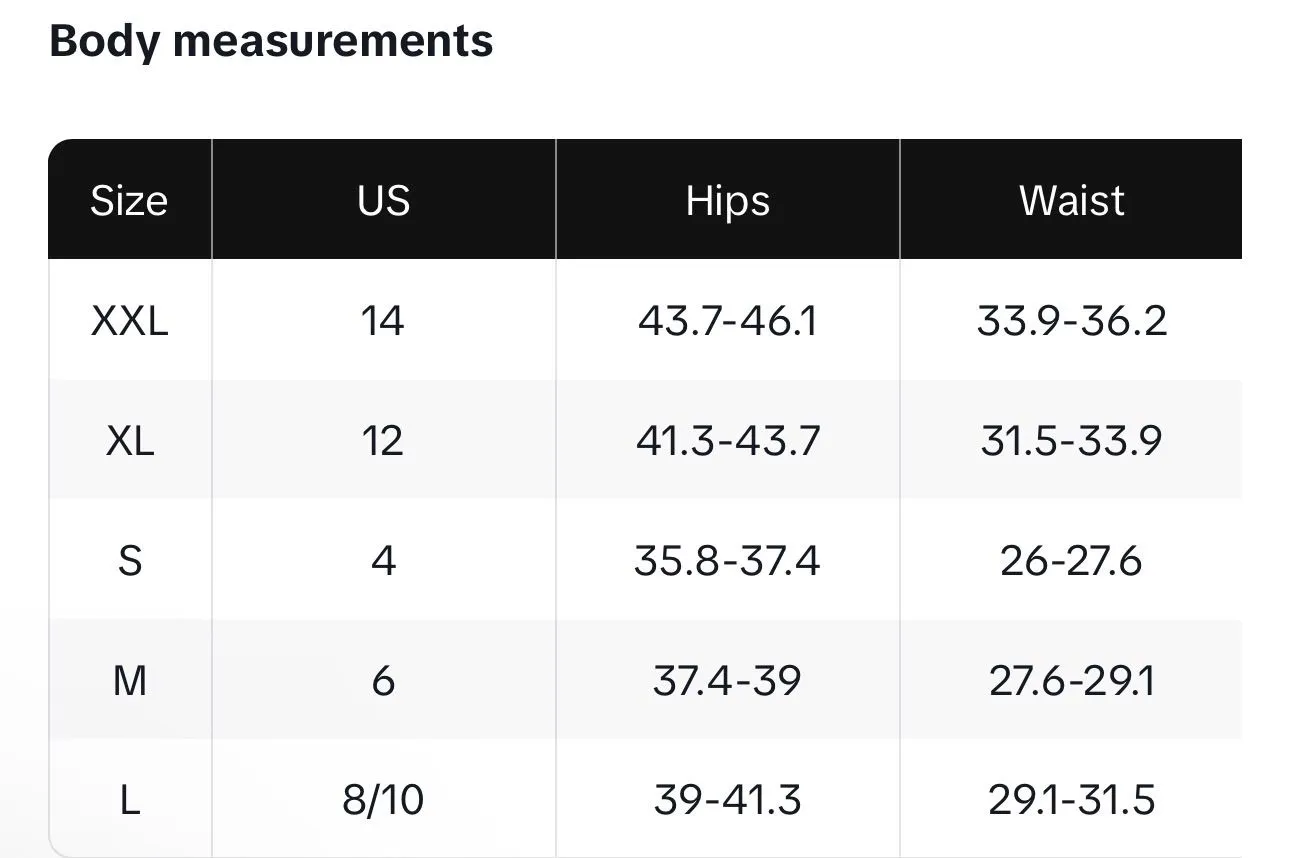The image size is (1290, 858).
Task: Select waist value 33.9-36.2
Action: [1071, 320]
